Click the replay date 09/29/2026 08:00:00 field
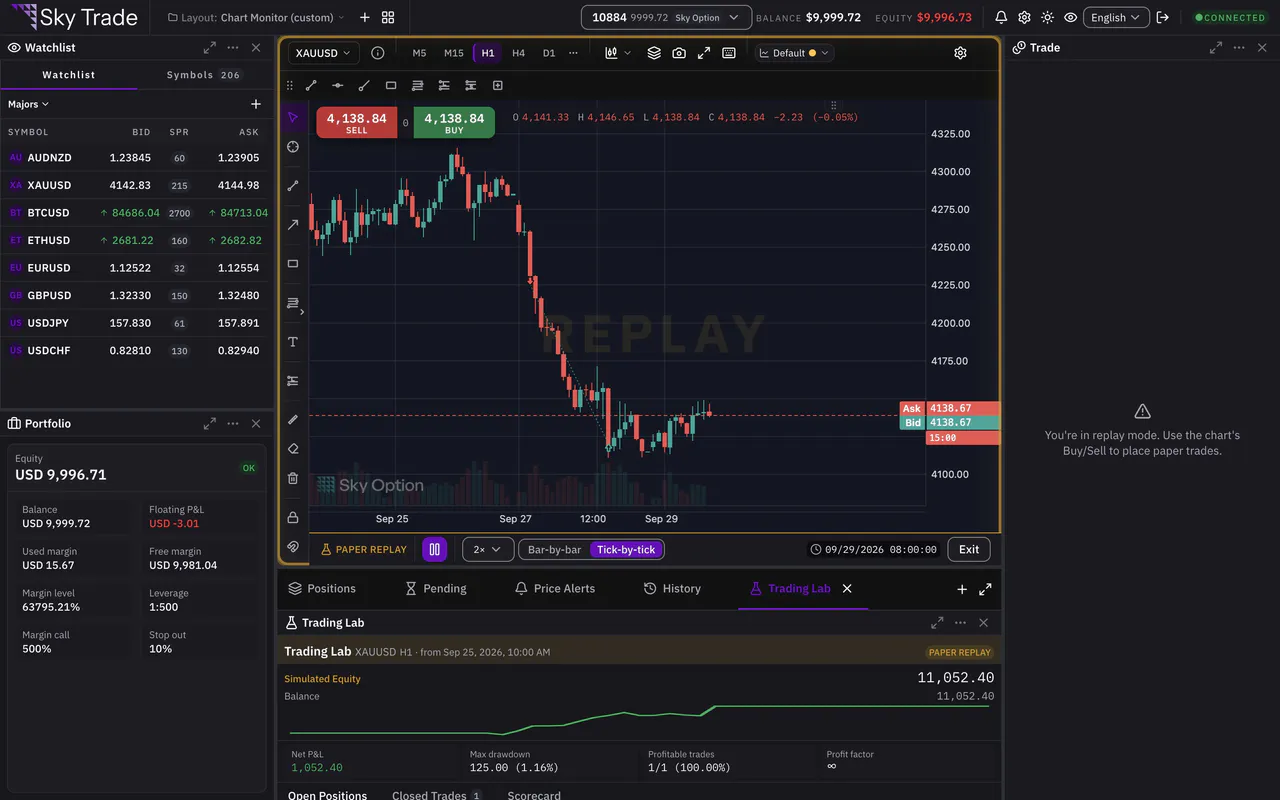 (x=874, y=549)
